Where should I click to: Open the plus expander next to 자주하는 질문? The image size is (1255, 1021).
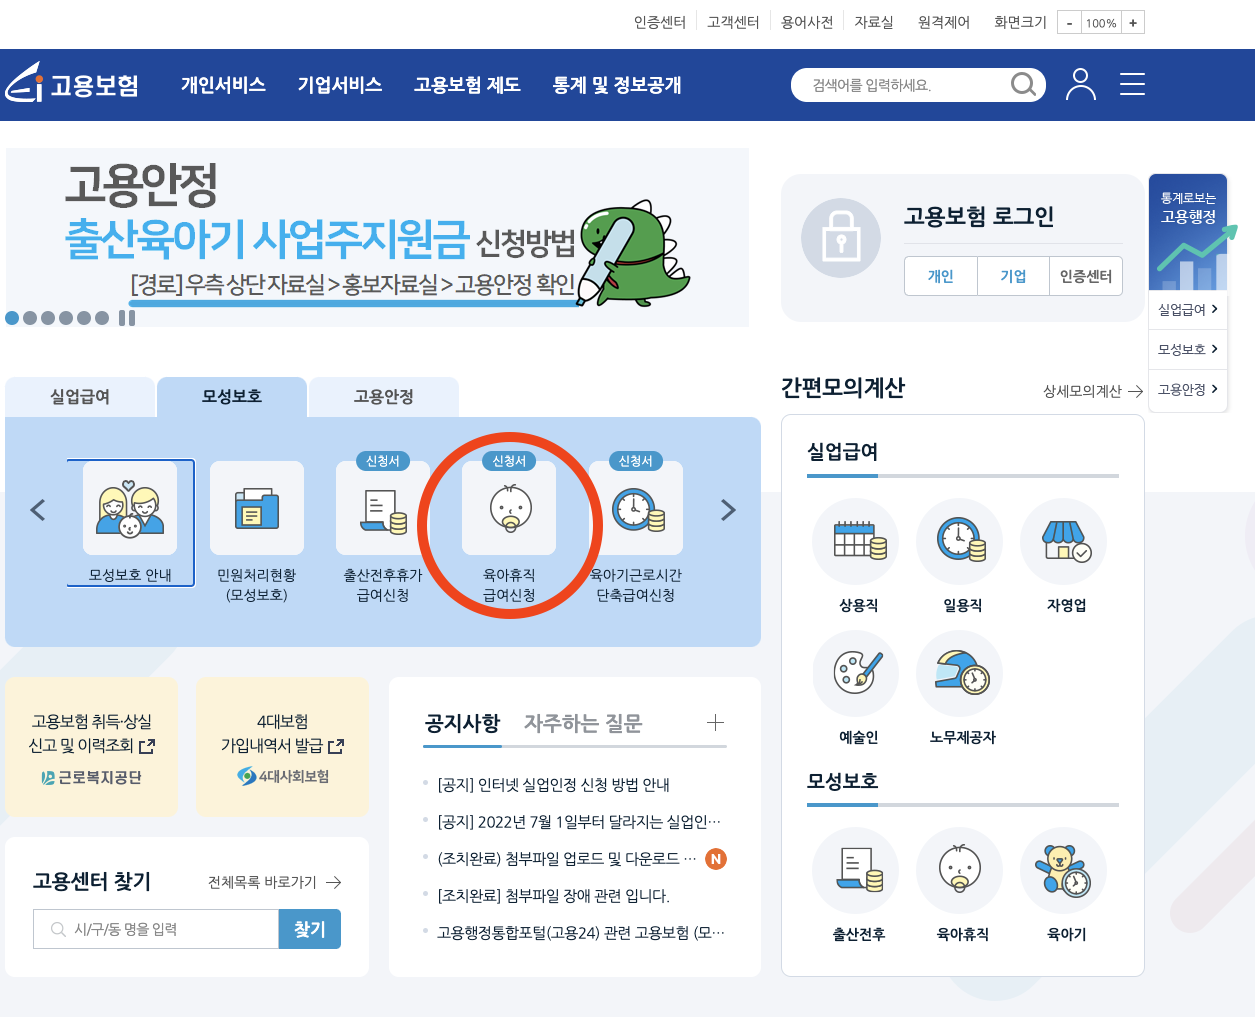(716, 722)
